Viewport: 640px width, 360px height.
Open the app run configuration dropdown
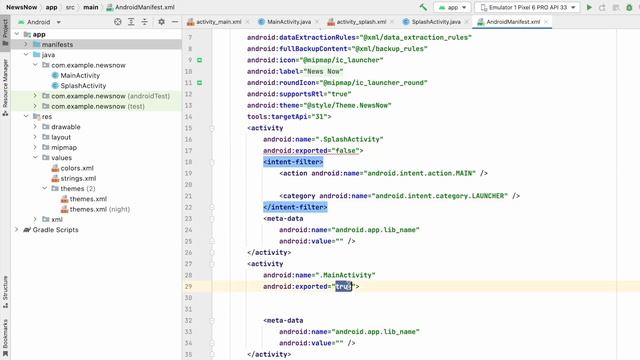point(452,7)
